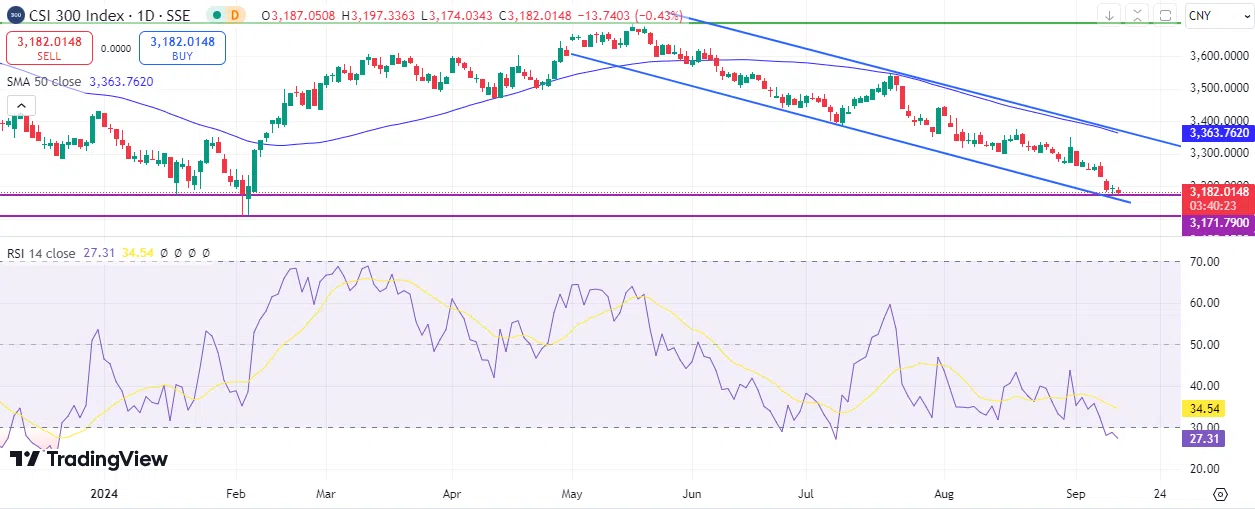
Task: Collapse pane with the double-chevron icon
Action: (x=1137, y=15)
